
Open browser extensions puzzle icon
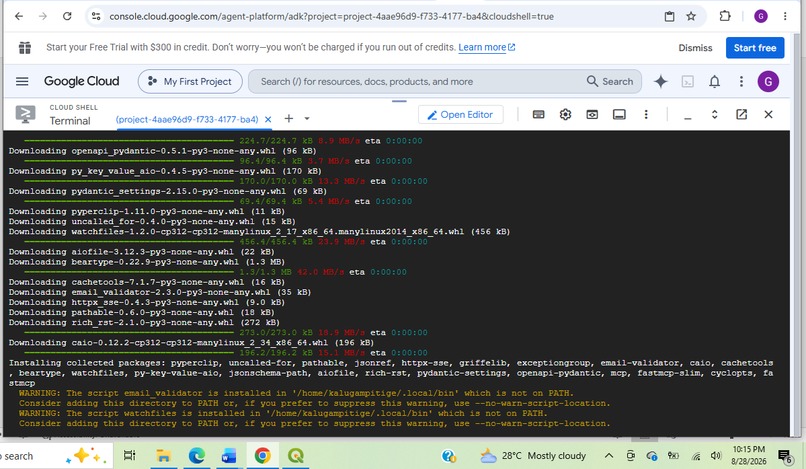point(725,16)
